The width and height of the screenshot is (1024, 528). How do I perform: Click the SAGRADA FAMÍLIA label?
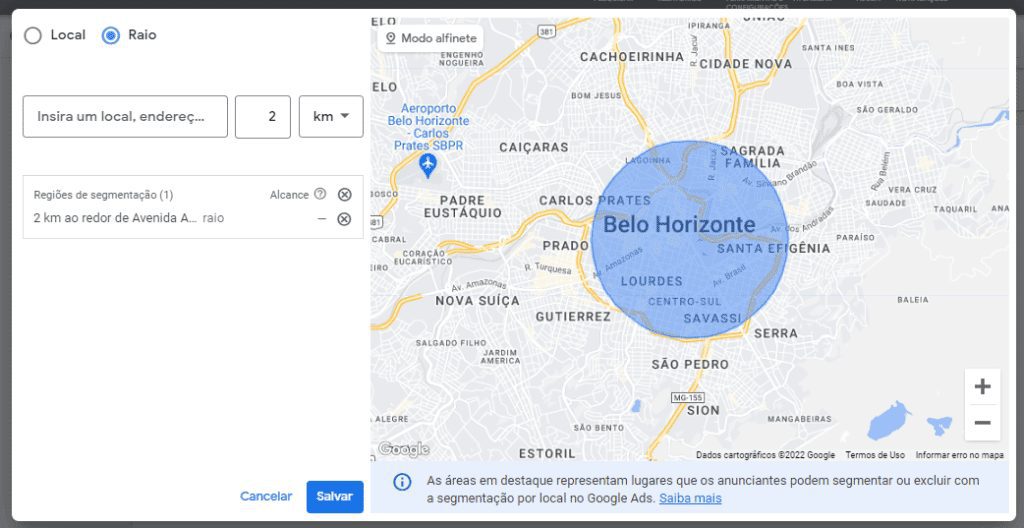click(x=752, y=157)
